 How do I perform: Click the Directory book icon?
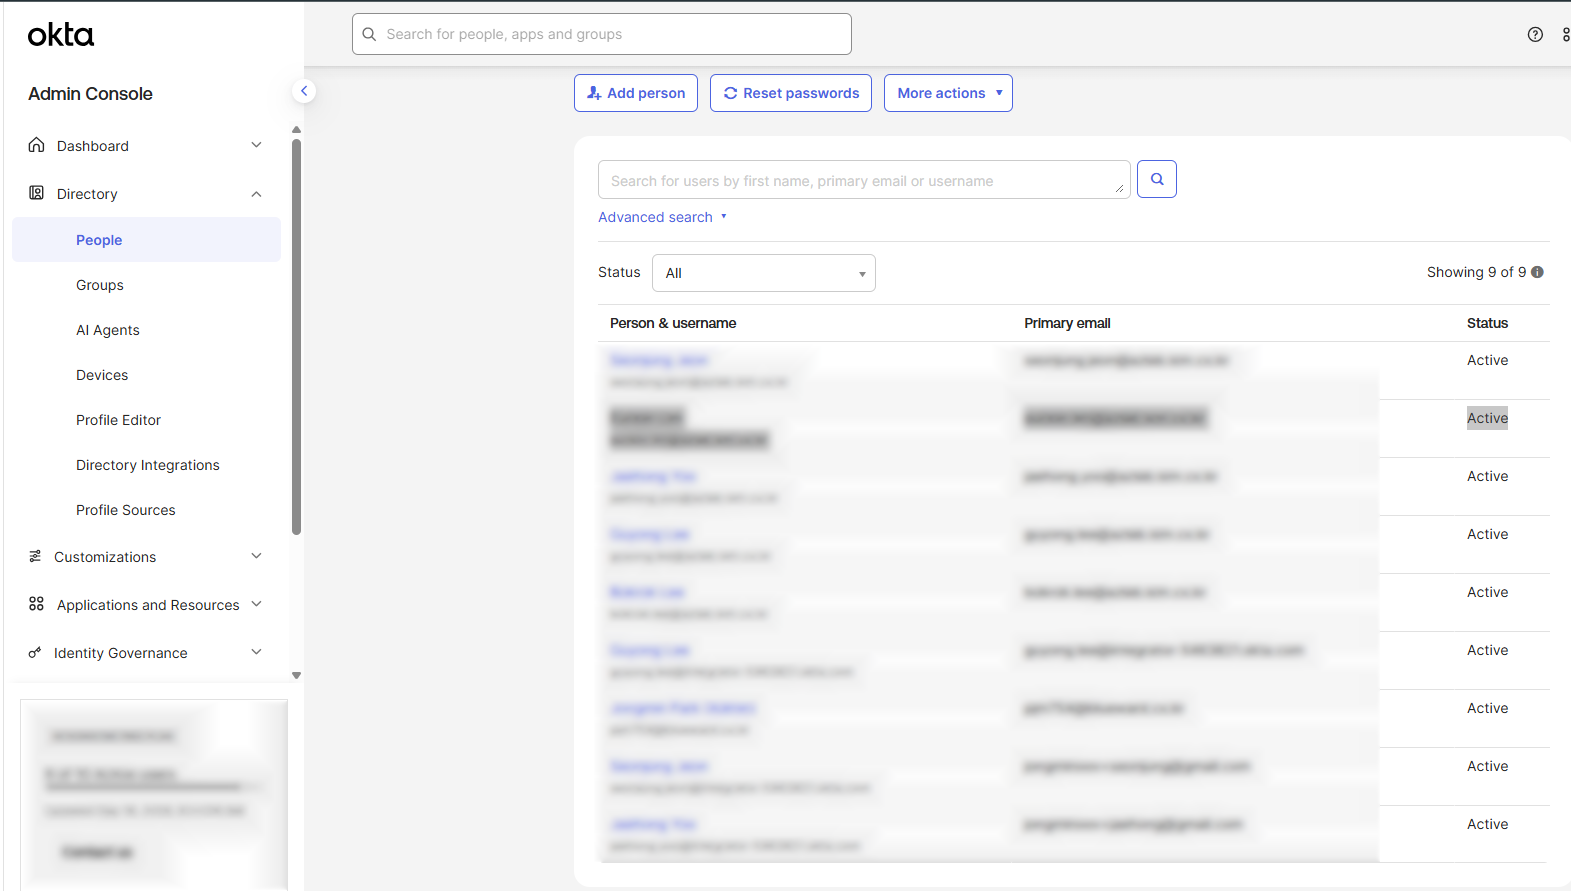(x=36, y=193)
